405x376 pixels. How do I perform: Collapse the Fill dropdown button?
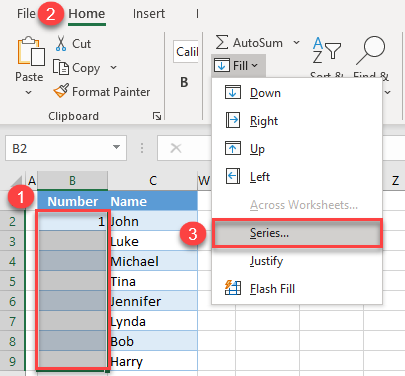pos(238,66)
